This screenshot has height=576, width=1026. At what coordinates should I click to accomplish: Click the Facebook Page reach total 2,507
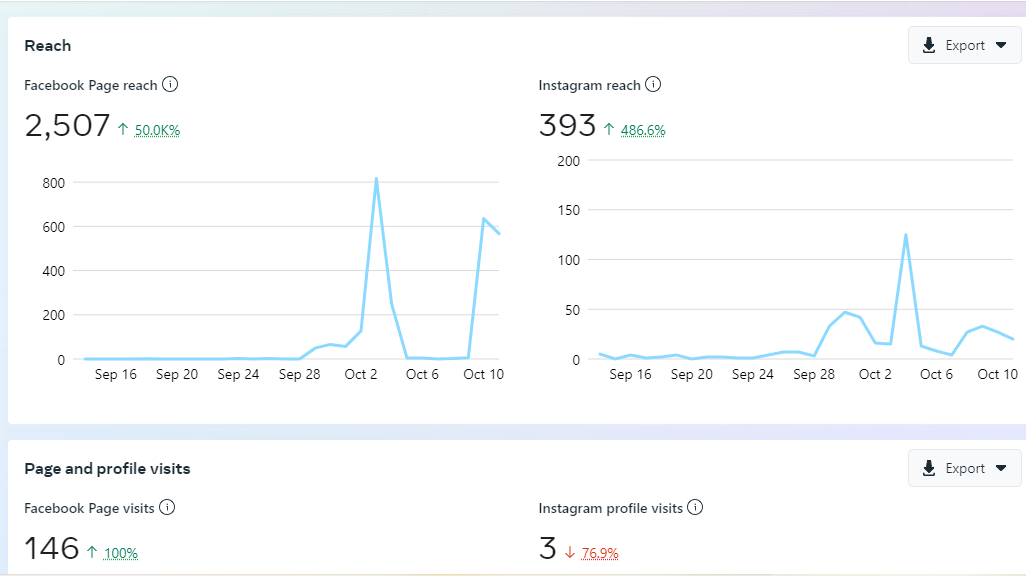67,125
